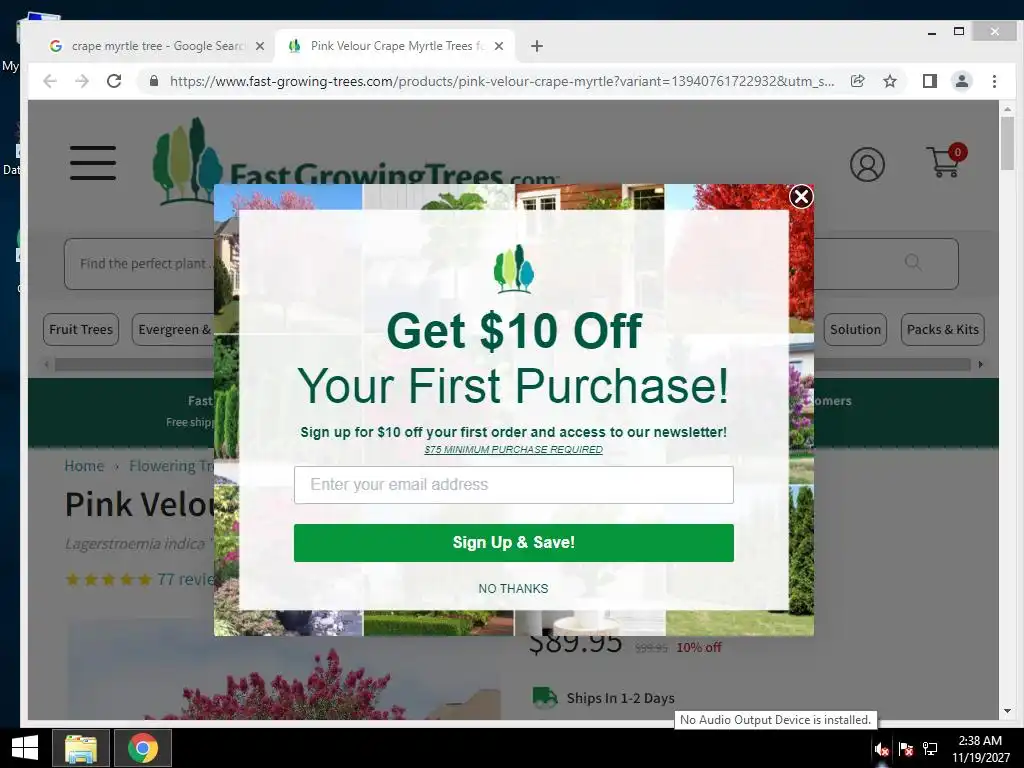1024x768 pixels.
Task: Switch to the crape myrtle Google Search tab
Action: coord(157,46)
